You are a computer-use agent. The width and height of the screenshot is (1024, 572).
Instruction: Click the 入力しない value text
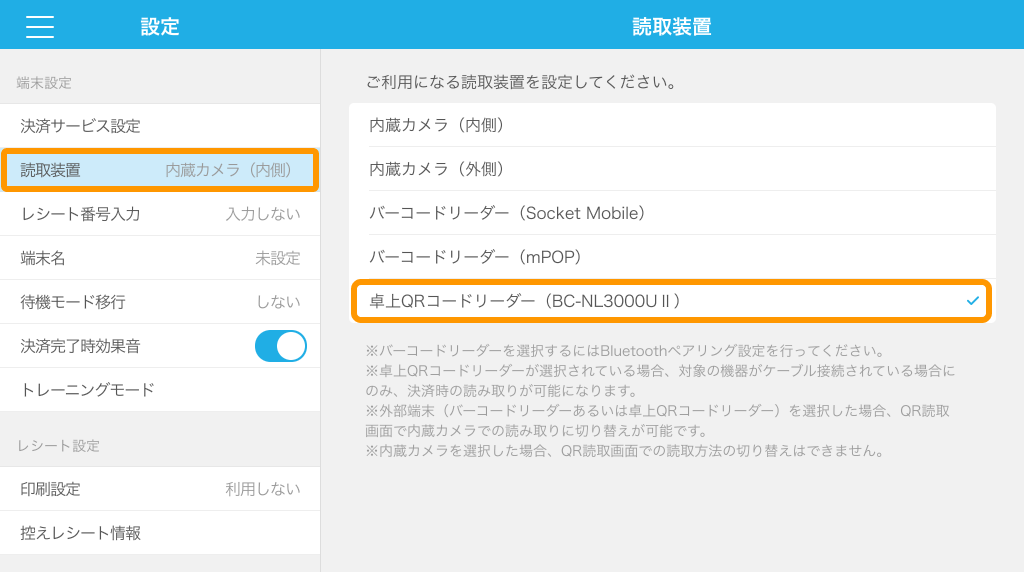tap(263, 214)
